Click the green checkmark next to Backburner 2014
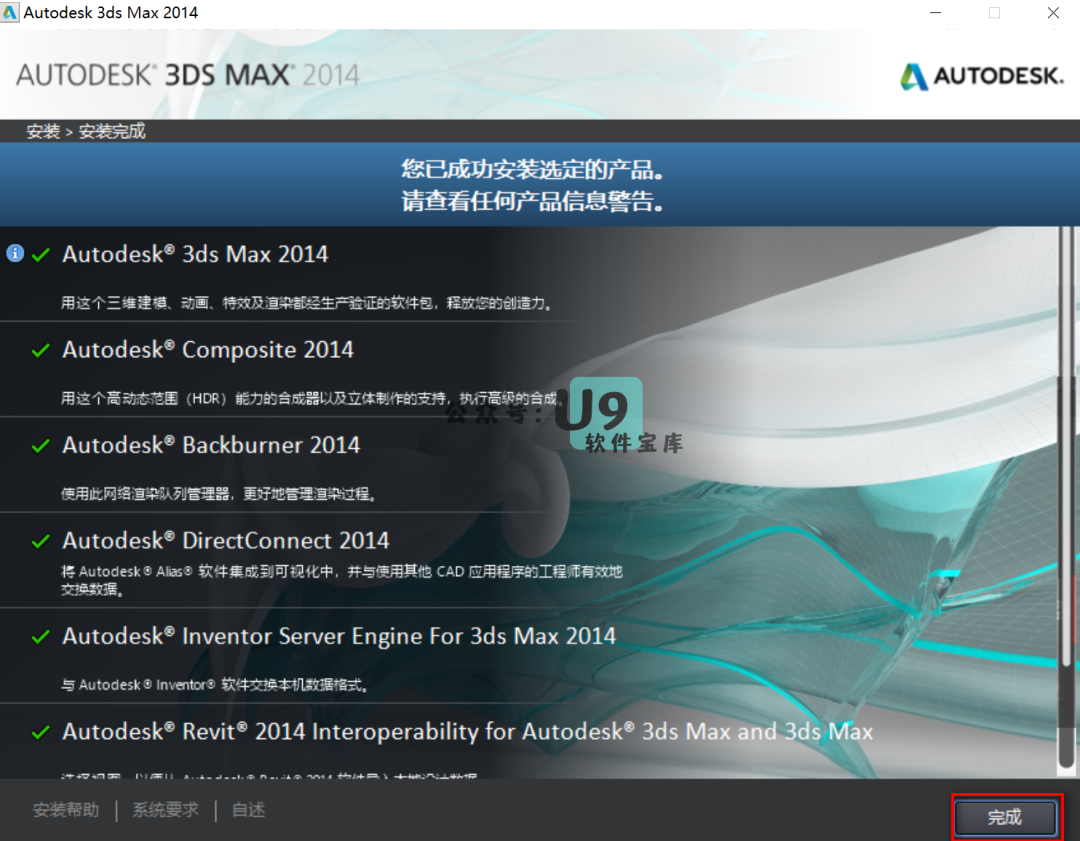 pyautogui.click(x=41, y=446)
